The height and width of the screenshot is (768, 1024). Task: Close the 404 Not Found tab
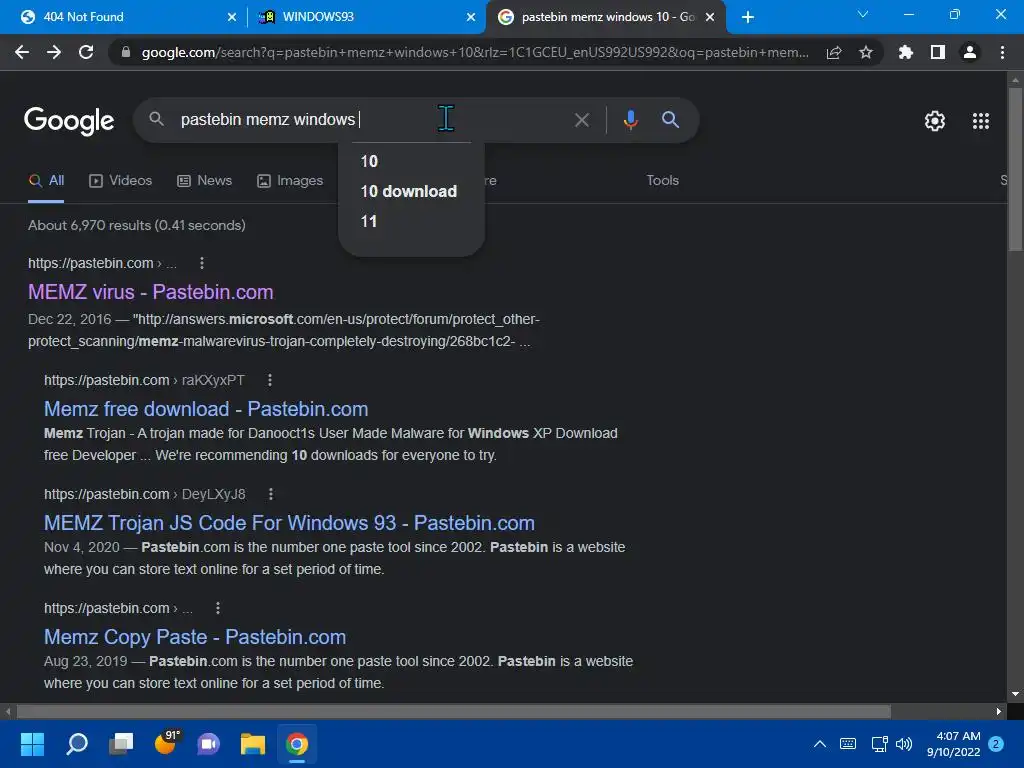[x=232, y=17]
